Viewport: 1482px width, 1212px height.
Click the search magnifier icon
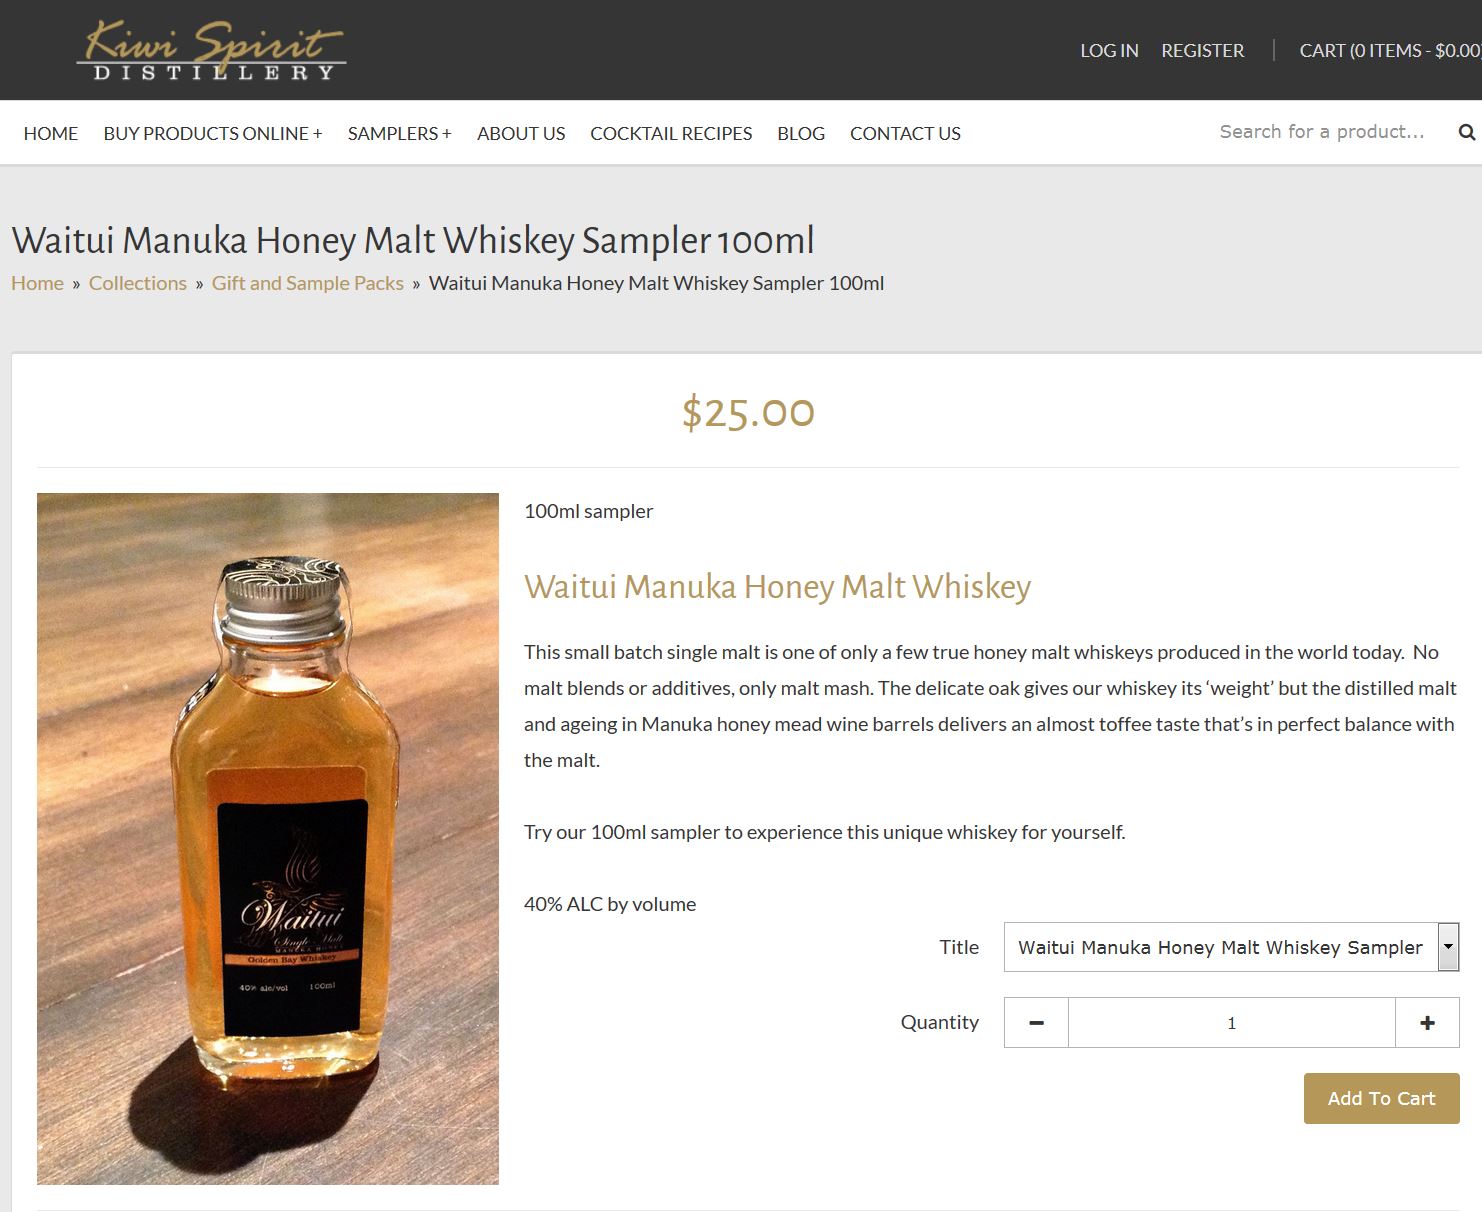(1466, 132)
